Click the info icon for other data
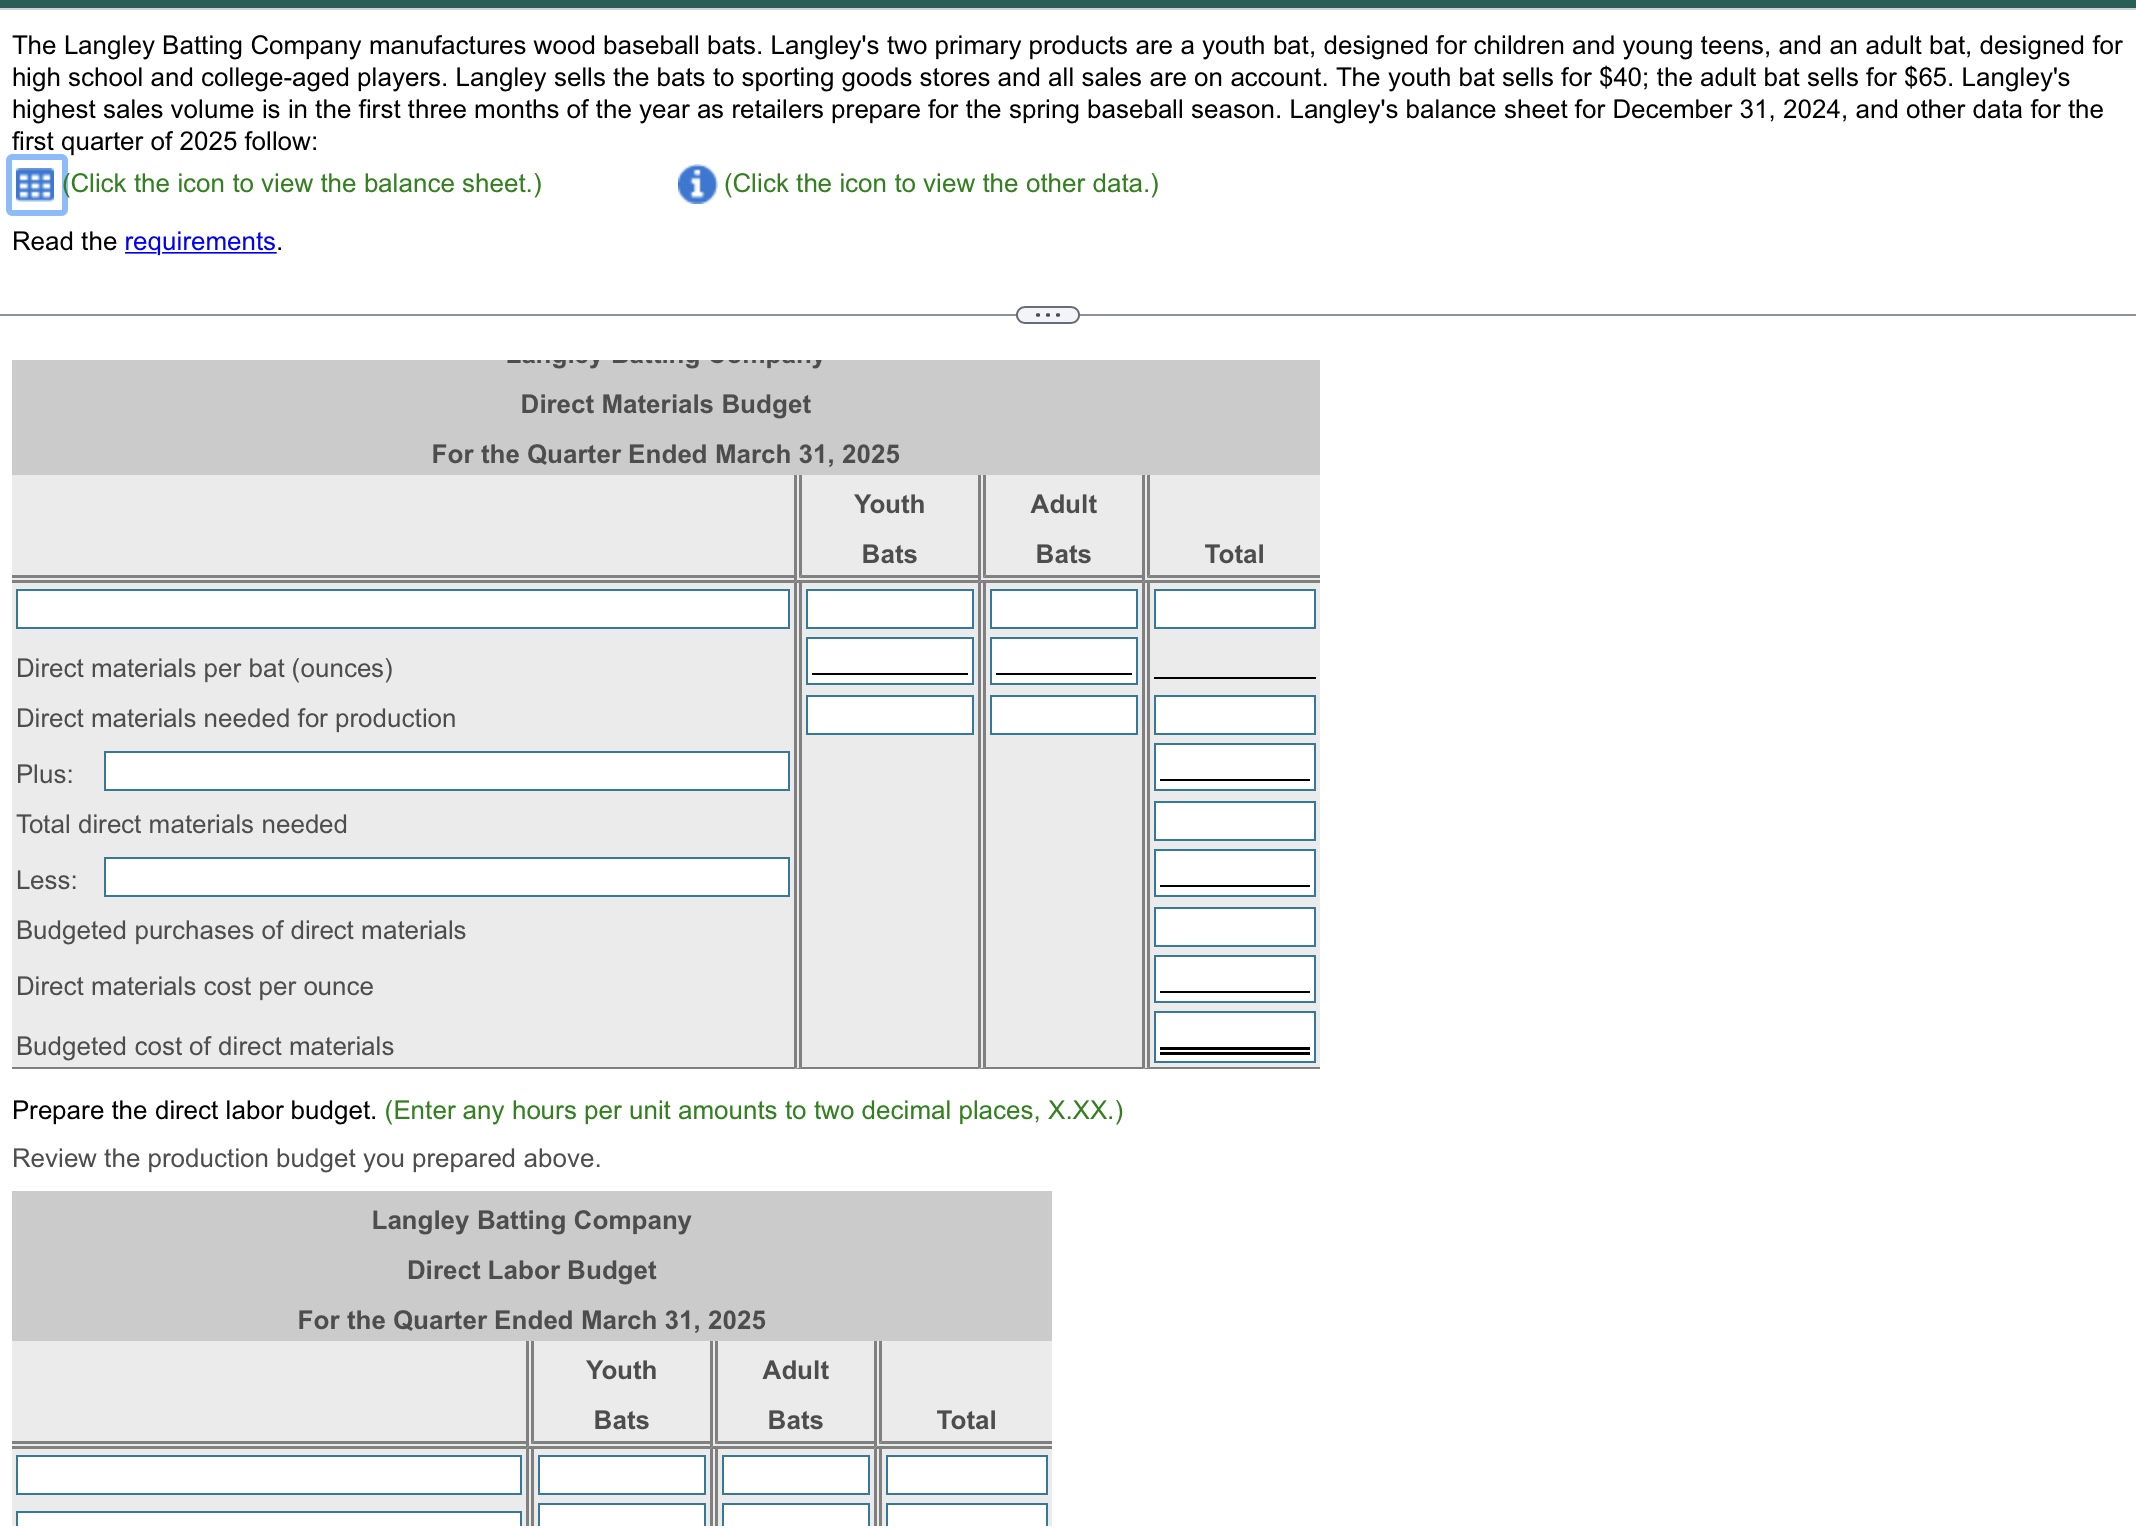Screen dimensions: 2136x1539 (694, 184)
